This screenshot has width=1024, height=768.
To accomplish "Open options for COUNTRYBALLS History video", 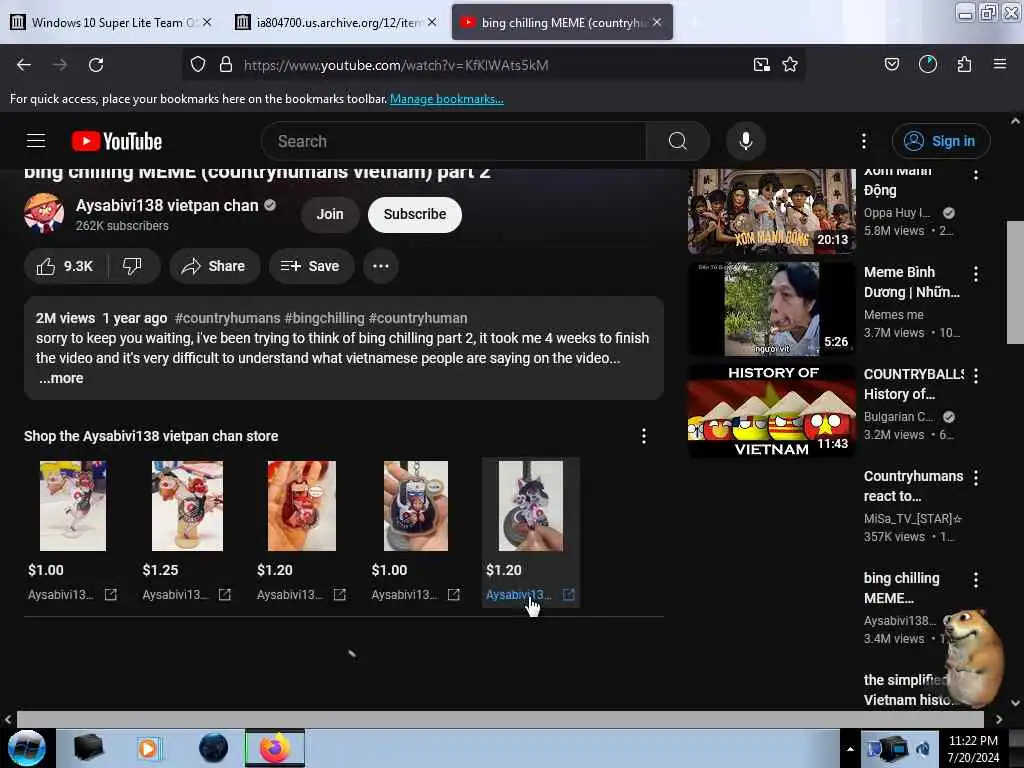I will [976, 376].
